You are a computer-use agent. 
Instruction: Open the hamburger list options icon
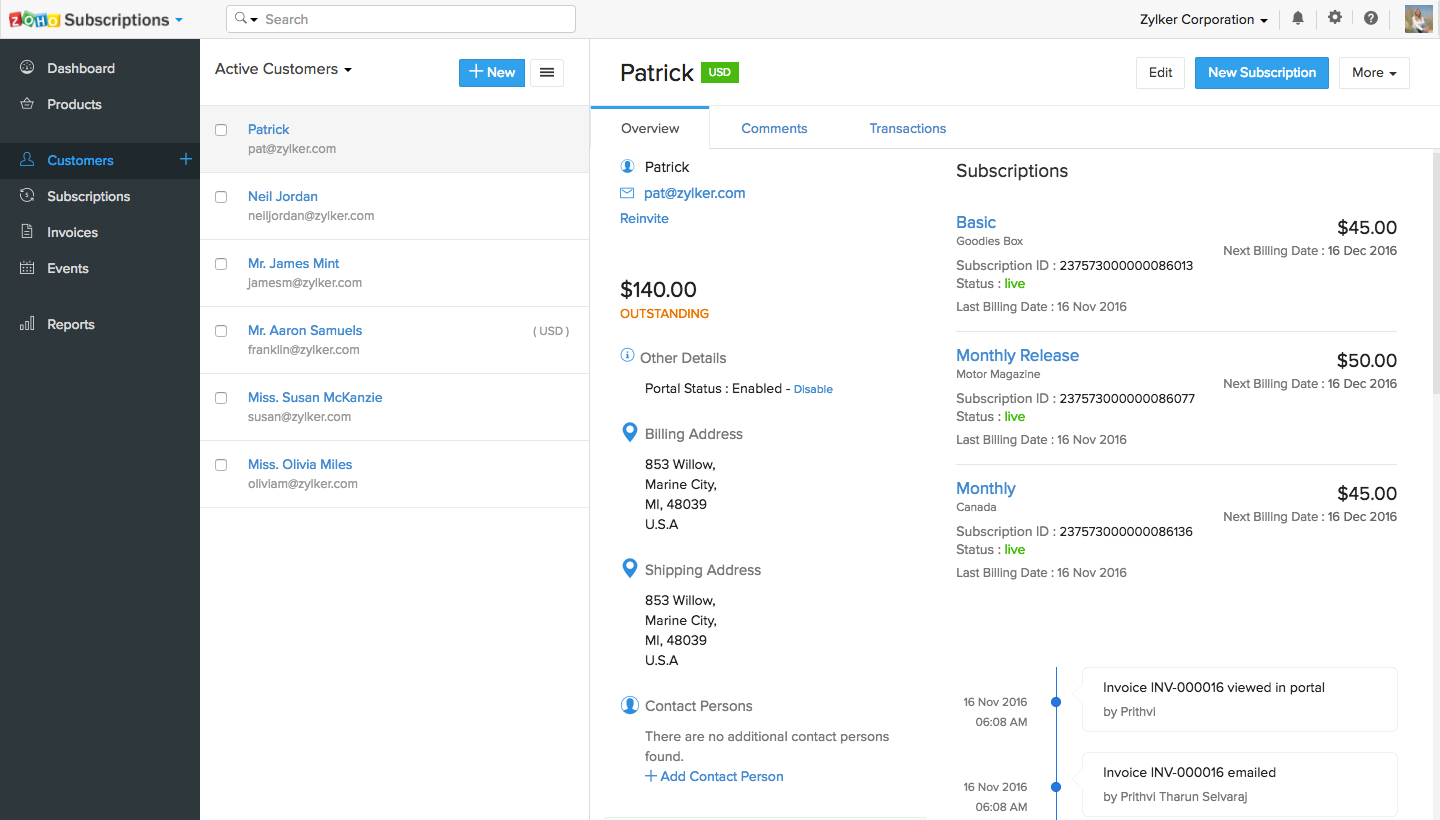(x=547, y=72)
